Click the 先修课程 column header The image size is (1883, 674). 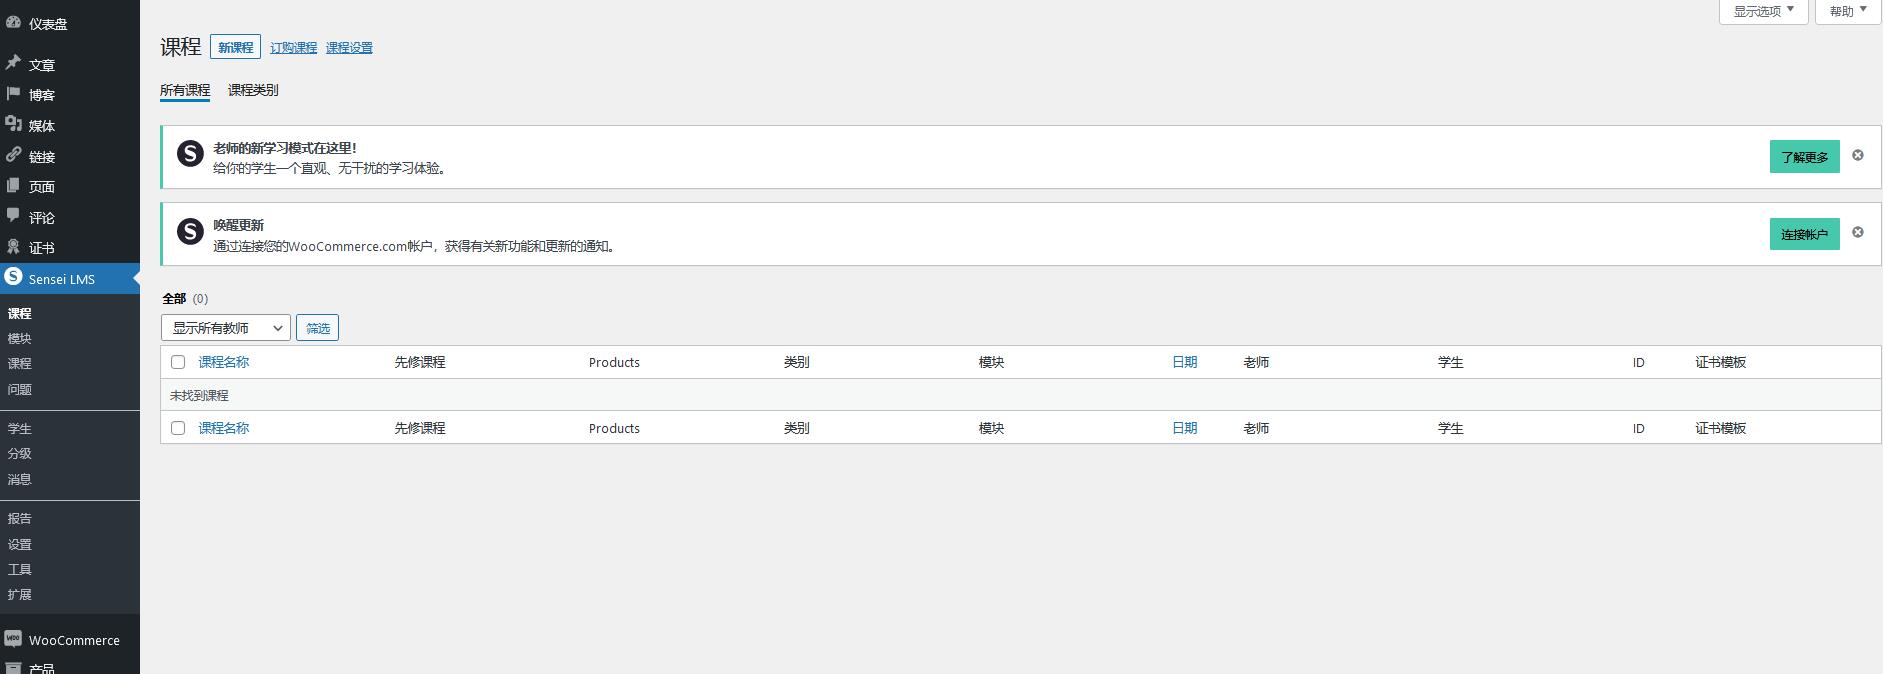(420, 362)
